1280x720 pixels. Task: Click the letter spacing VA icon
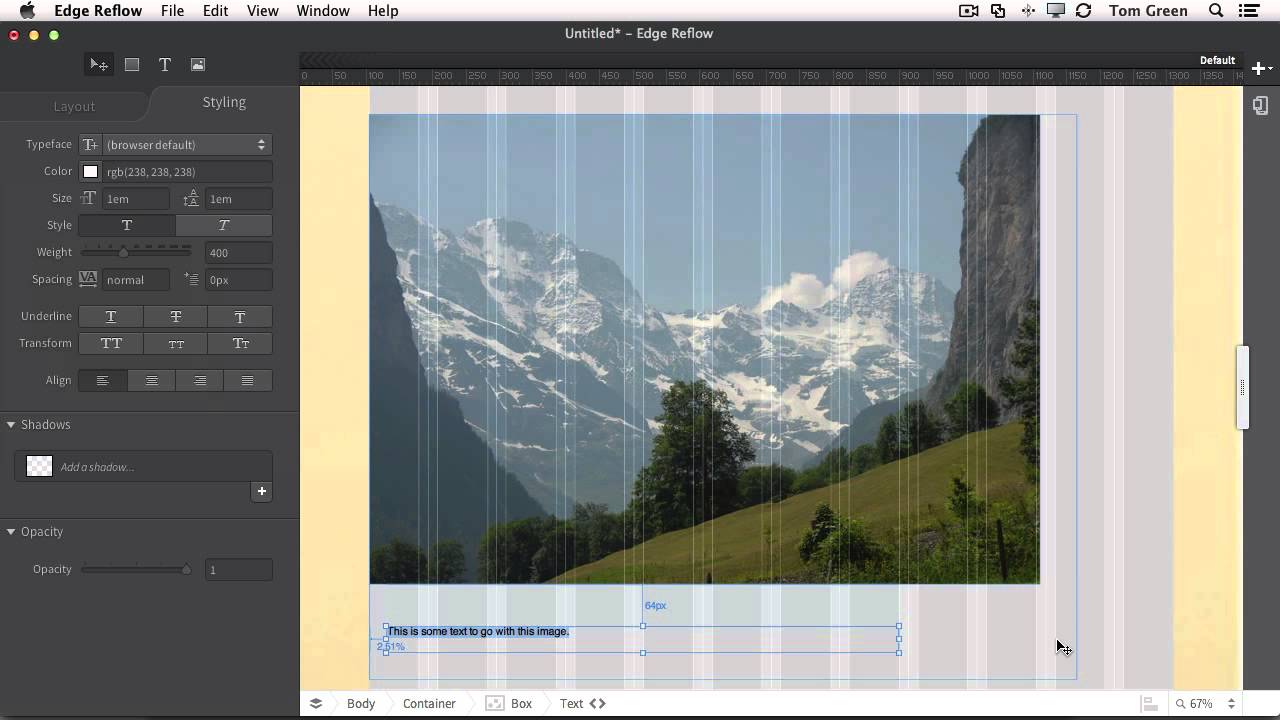click(88, 279)
